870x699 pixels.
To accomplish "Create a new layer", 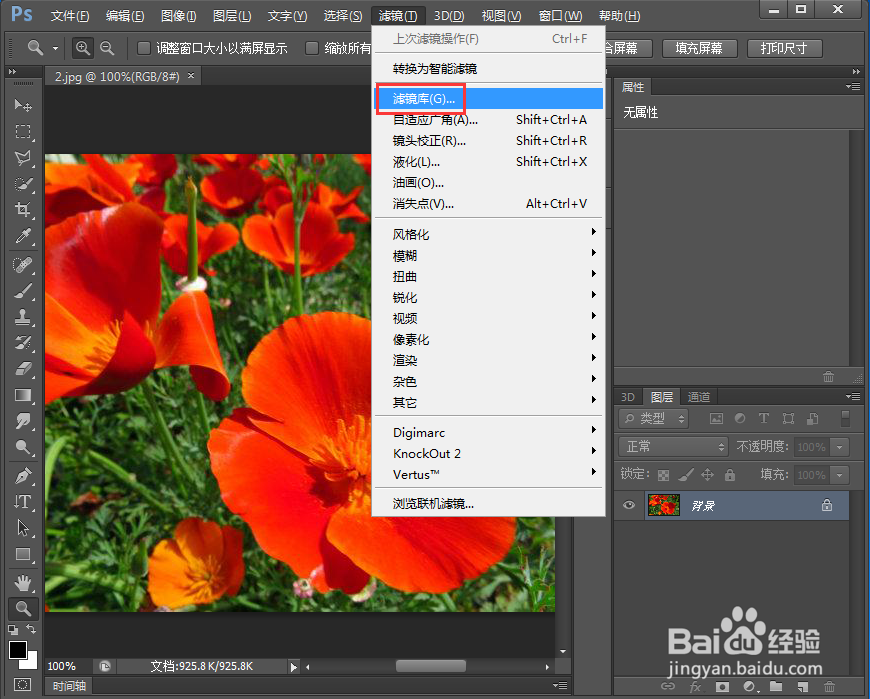I will point(802,687).
